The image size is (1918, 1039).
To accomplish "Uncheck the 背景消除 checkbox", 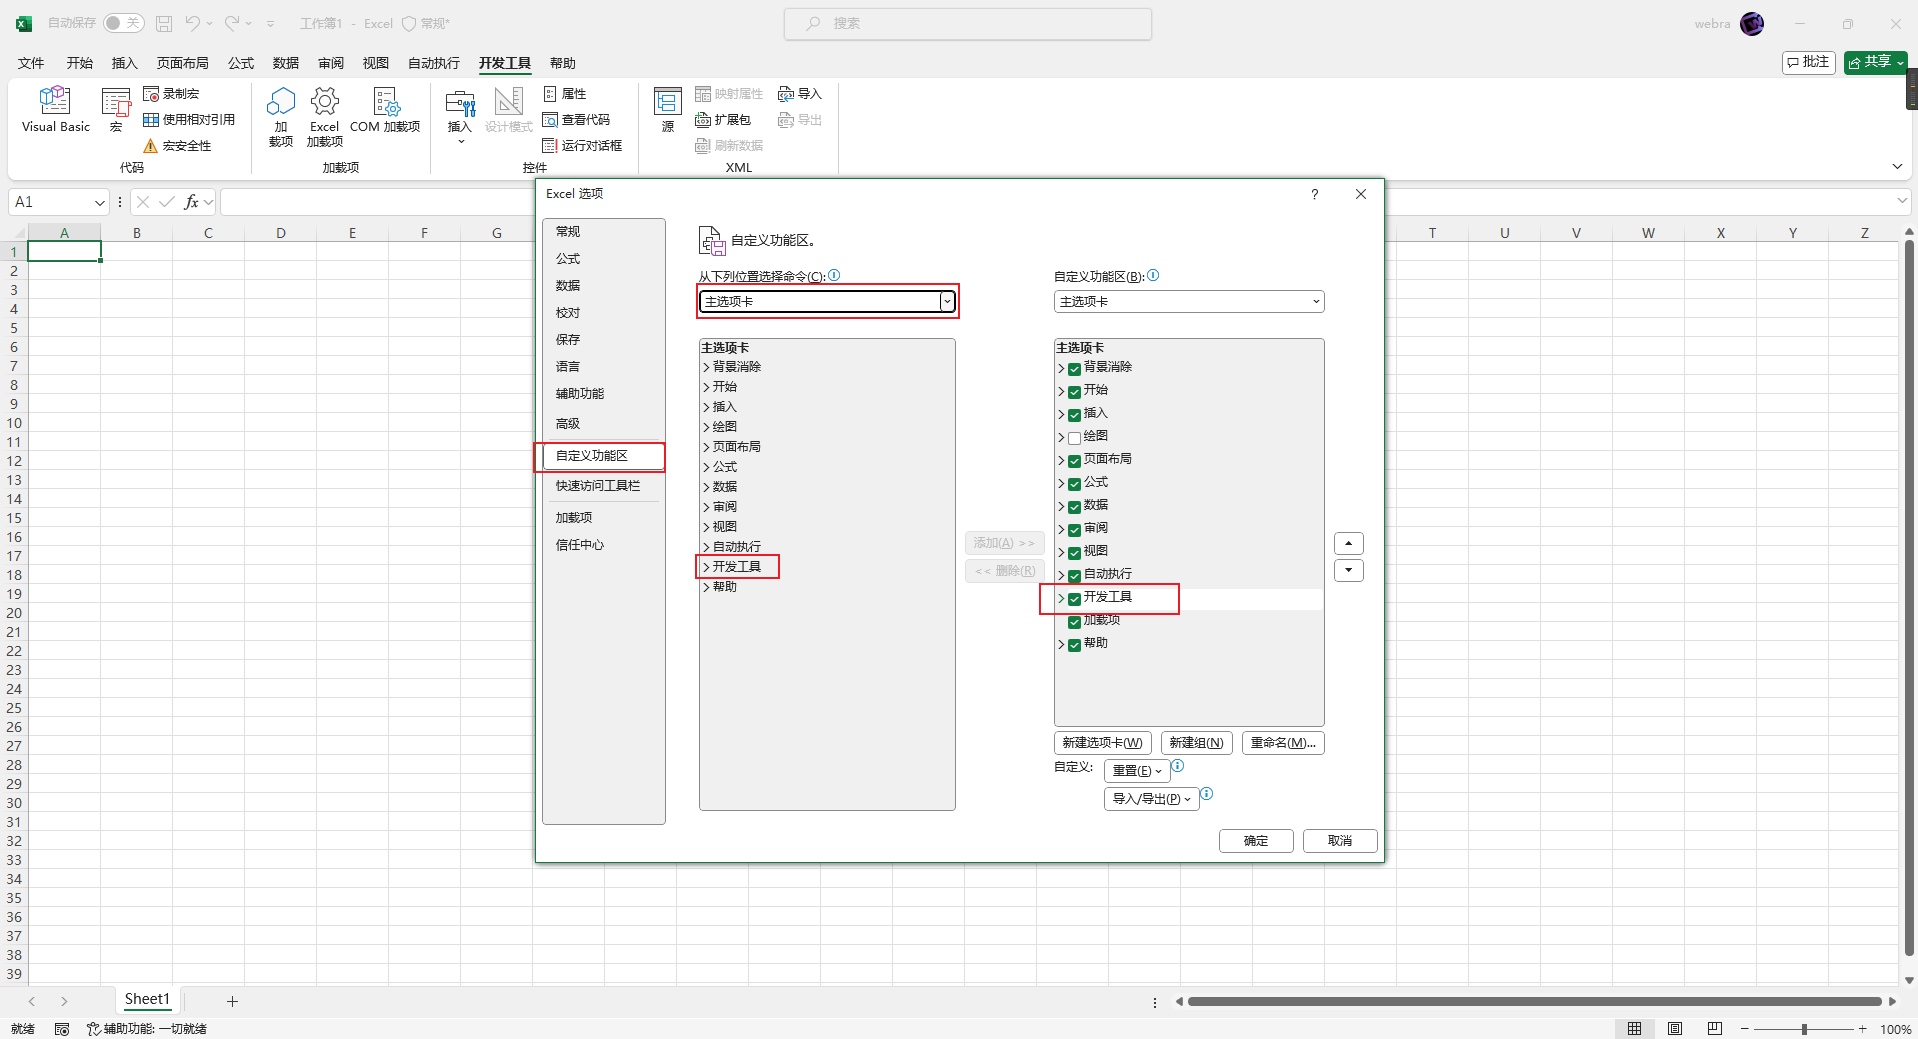I will click(1074, 369).
